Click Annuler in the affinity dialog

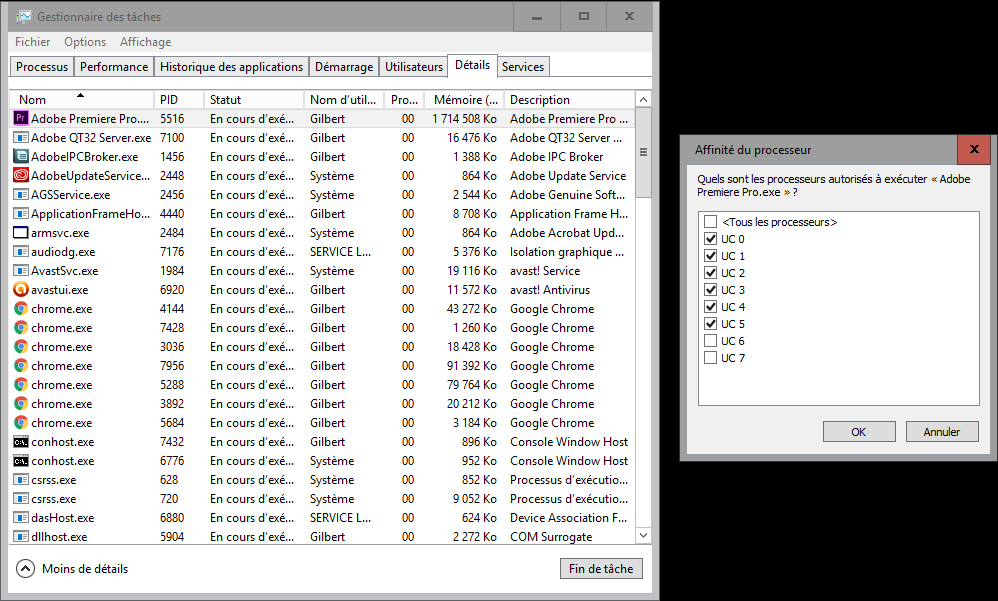pyautogui.click(x=941, y=432)
